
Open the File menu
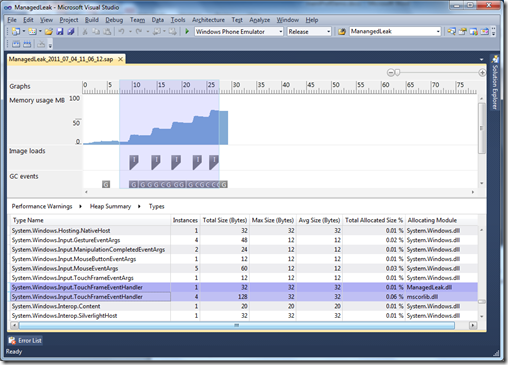pyautogui.click(x=12, y=20)
